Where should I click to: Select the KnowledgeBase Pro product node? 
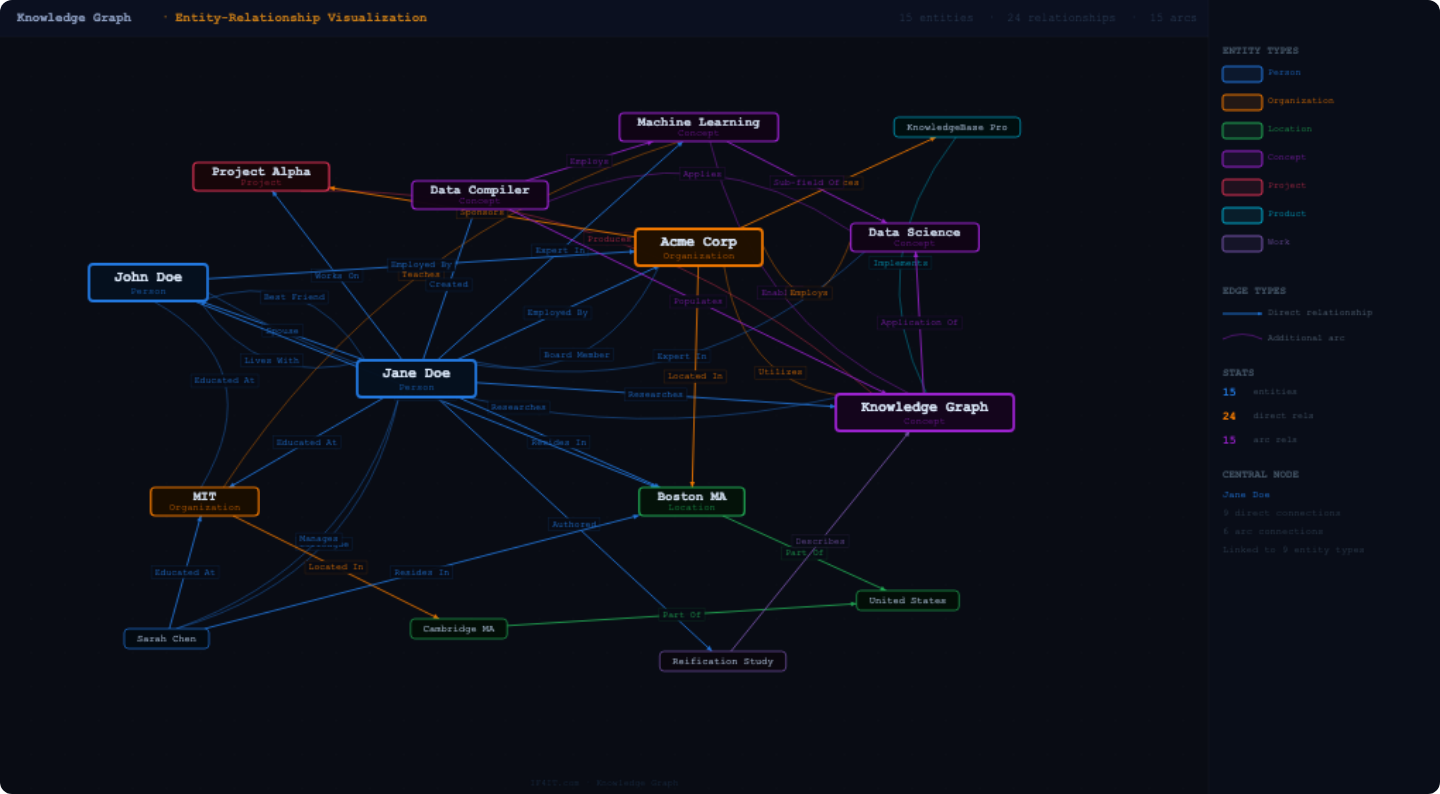[956, 127]
